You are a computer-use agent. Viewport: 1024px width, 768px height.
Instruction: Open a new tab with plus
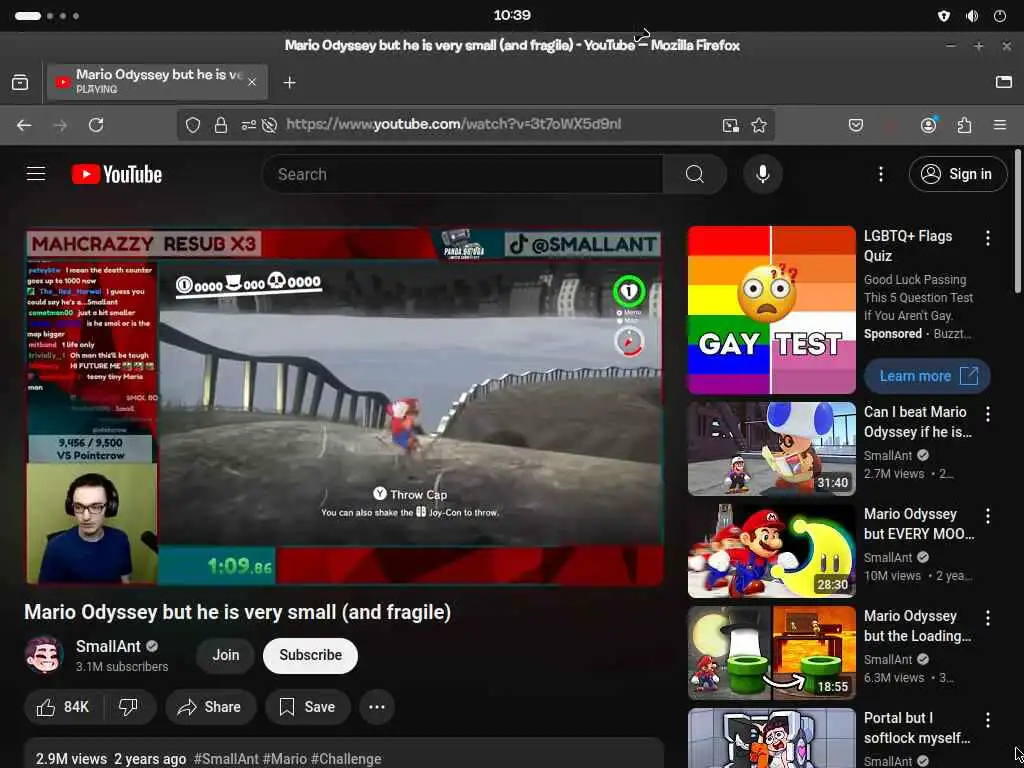(x=289, y=82)
